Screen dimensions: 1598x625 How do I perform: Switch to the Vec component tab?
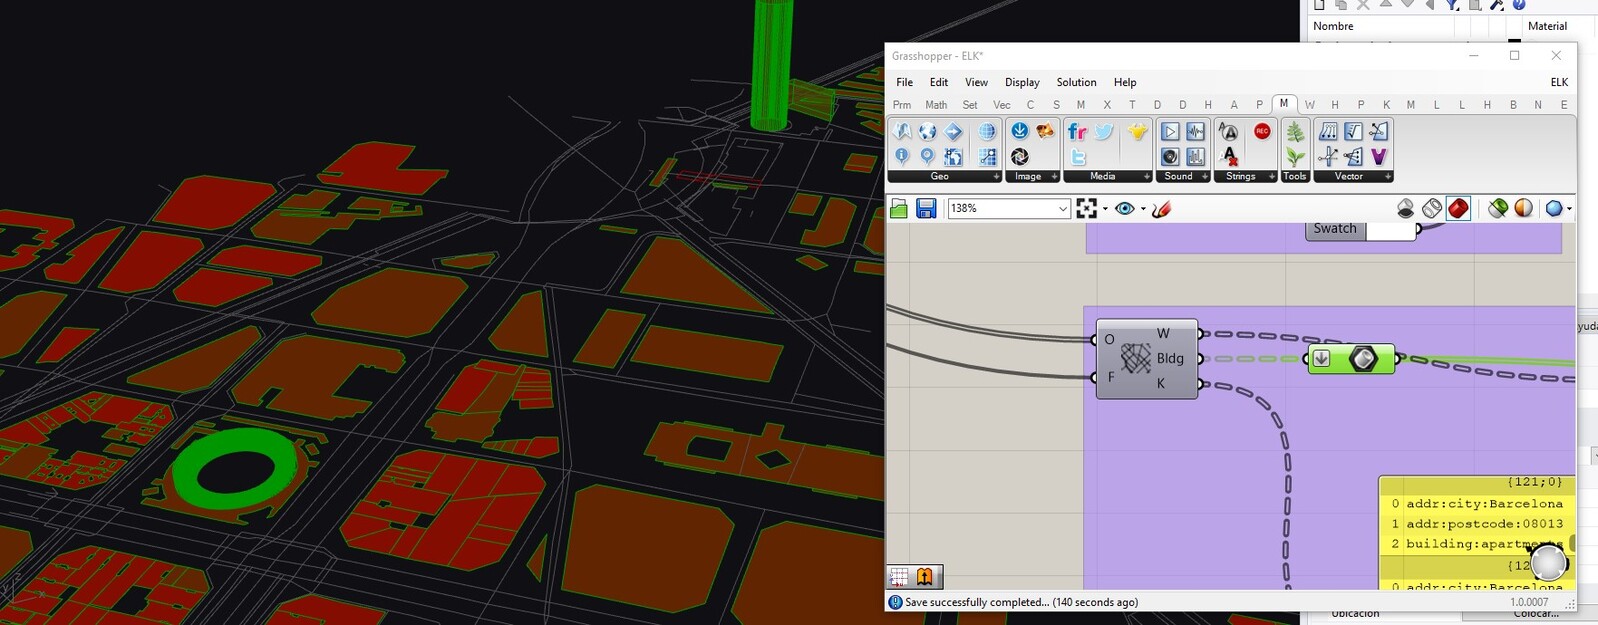point(1001,105)
